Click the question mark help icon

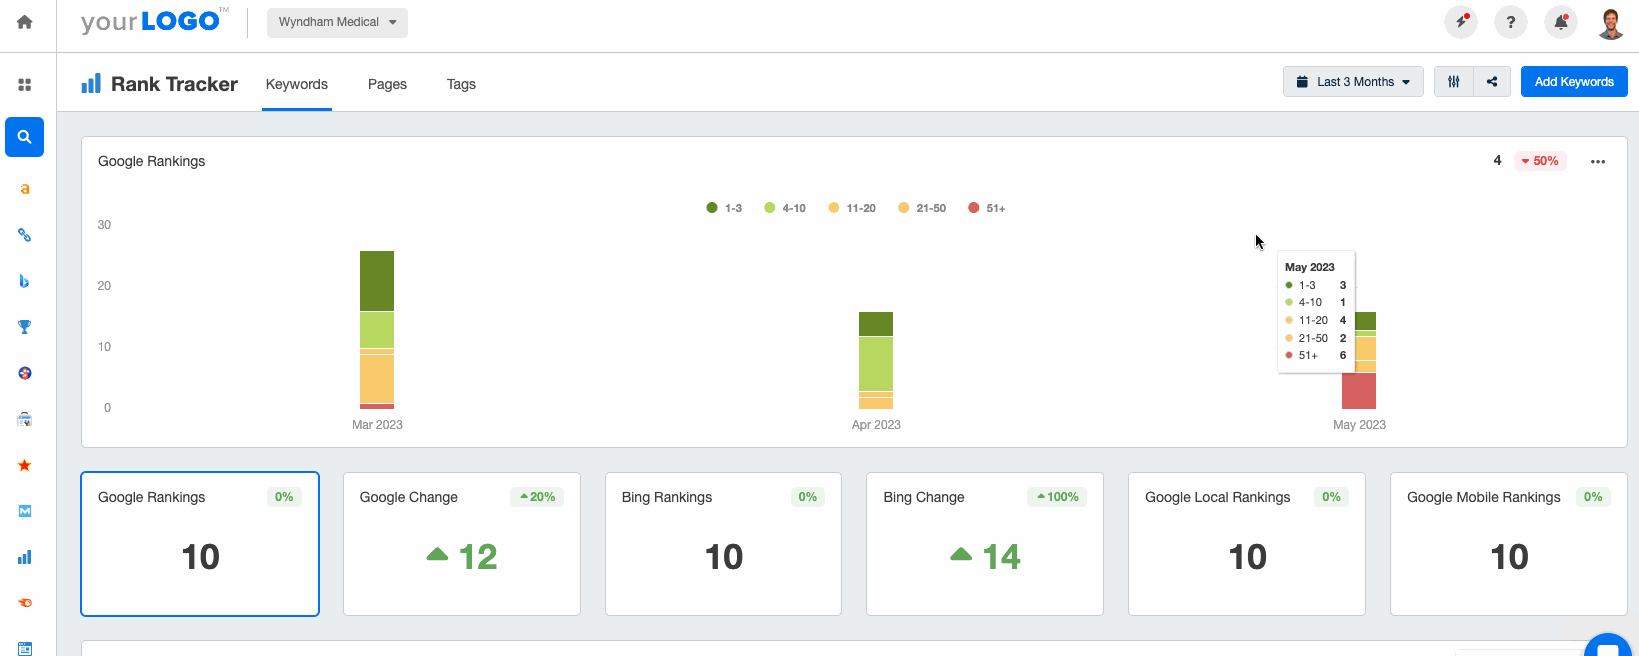pos(1510,22)
